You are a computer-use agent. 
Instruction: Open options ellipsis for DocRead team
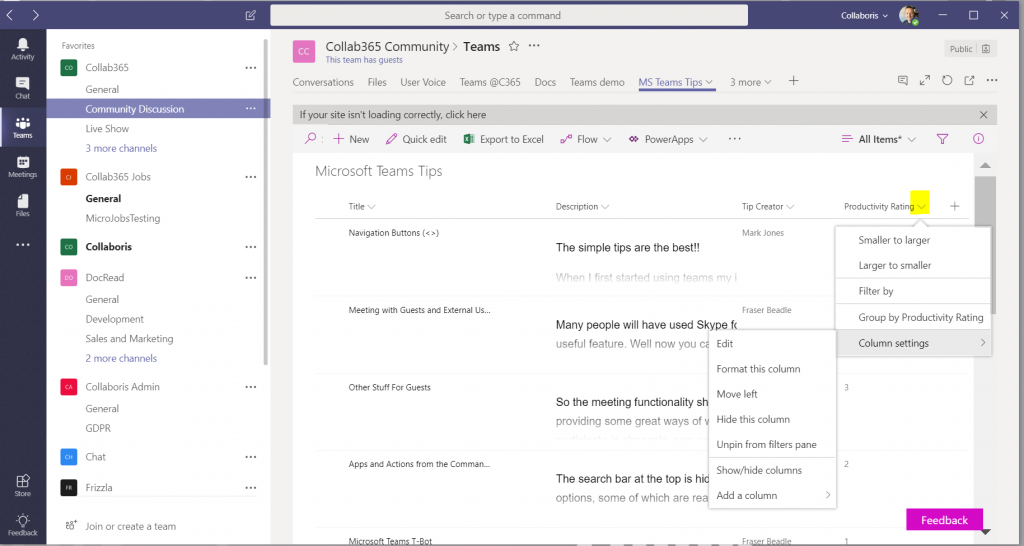click(x=251, y=278)
